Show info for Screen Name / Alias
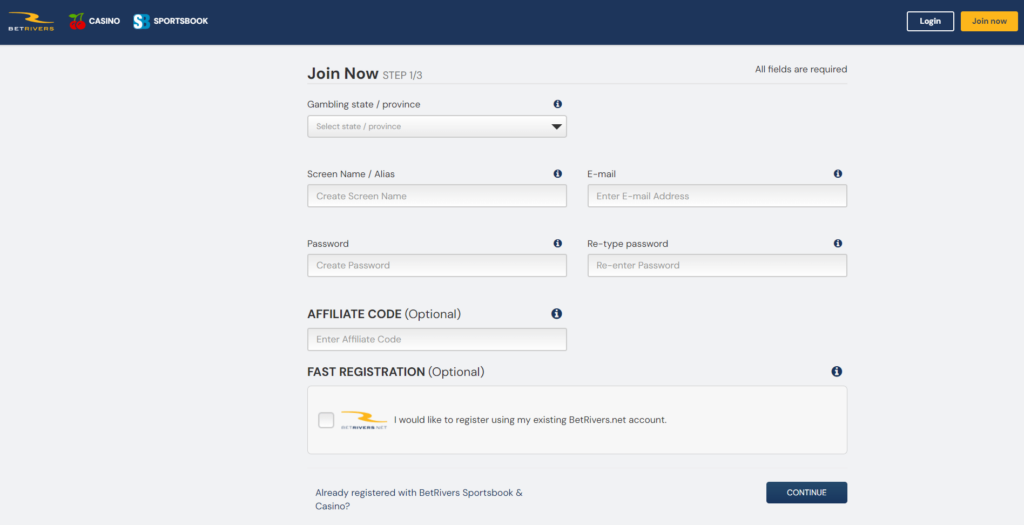Viewport: 1024px width, 525px height. (x=557, y=174)
